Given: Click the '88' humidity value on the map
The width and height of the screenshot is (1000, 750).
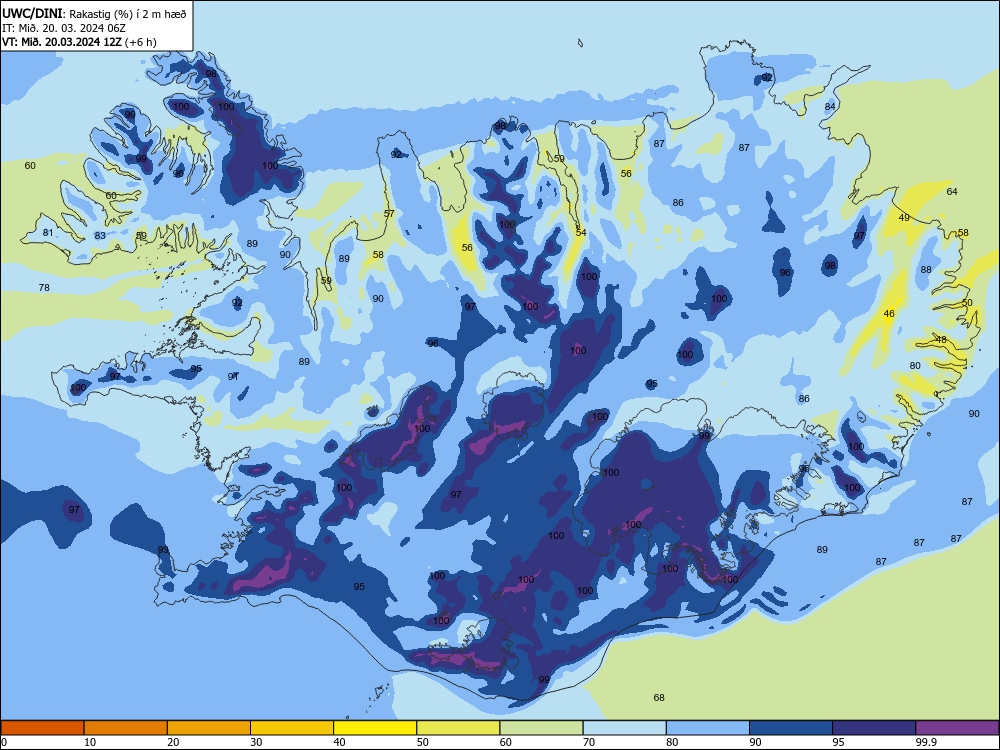Looking at the screenshot, I should 926,270.
